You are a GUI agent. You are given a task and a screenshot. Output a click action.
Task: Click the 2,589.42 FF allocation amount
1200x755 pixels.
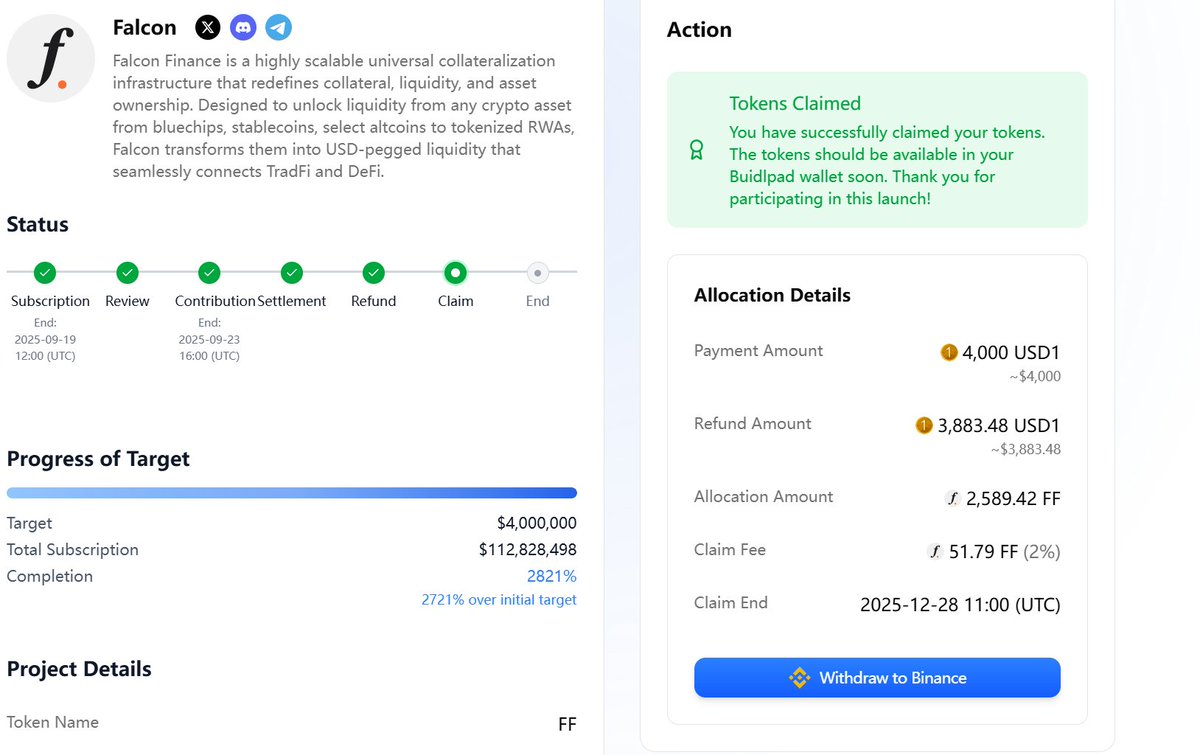[x=1013, y=498]
